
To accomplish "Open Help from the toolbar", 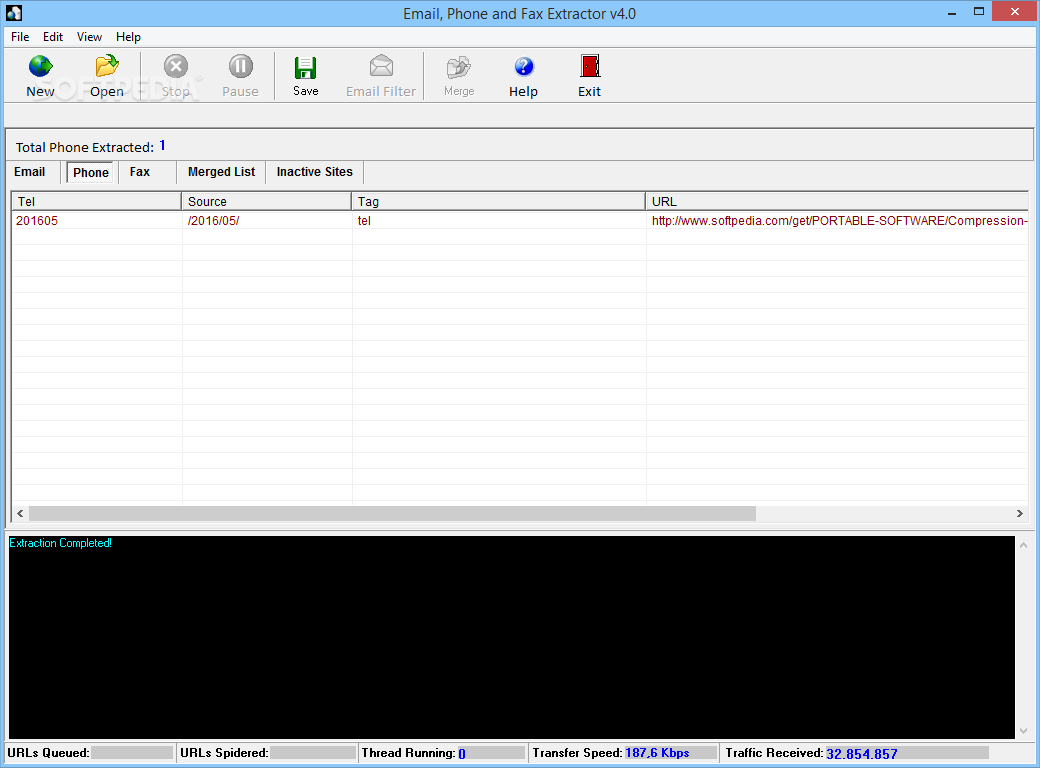I will click(523, 76).
